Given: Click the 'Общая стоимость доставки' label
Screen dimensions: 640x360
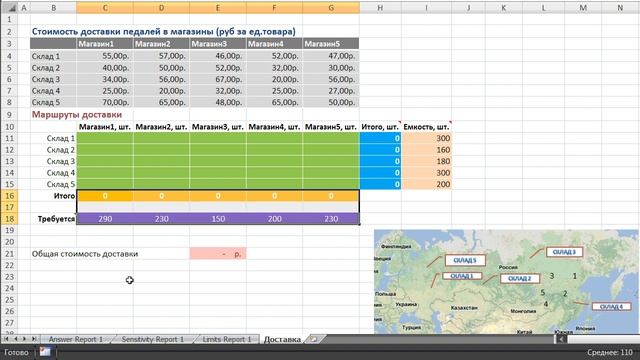Looking at the screenshot, I should pos(85,253).
